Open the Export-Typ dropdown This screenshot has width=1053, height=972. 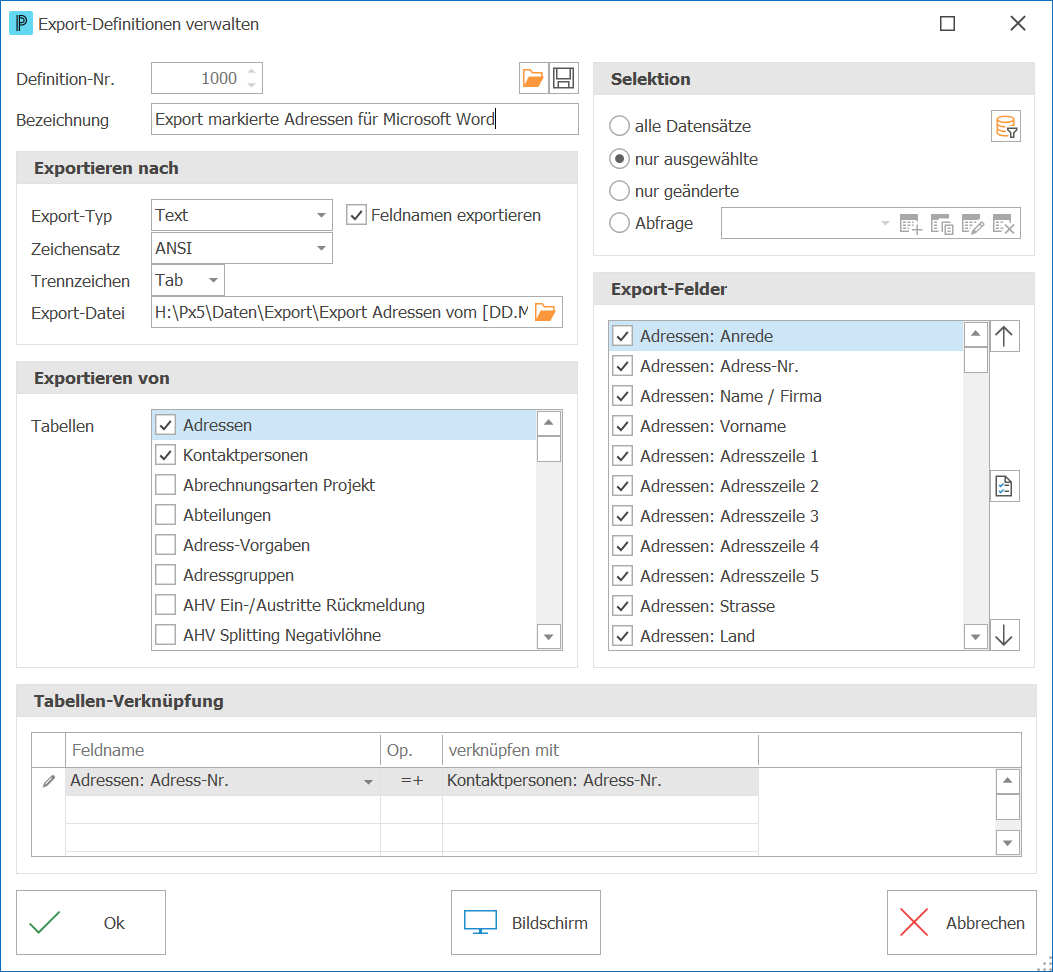tap(321, 216)
